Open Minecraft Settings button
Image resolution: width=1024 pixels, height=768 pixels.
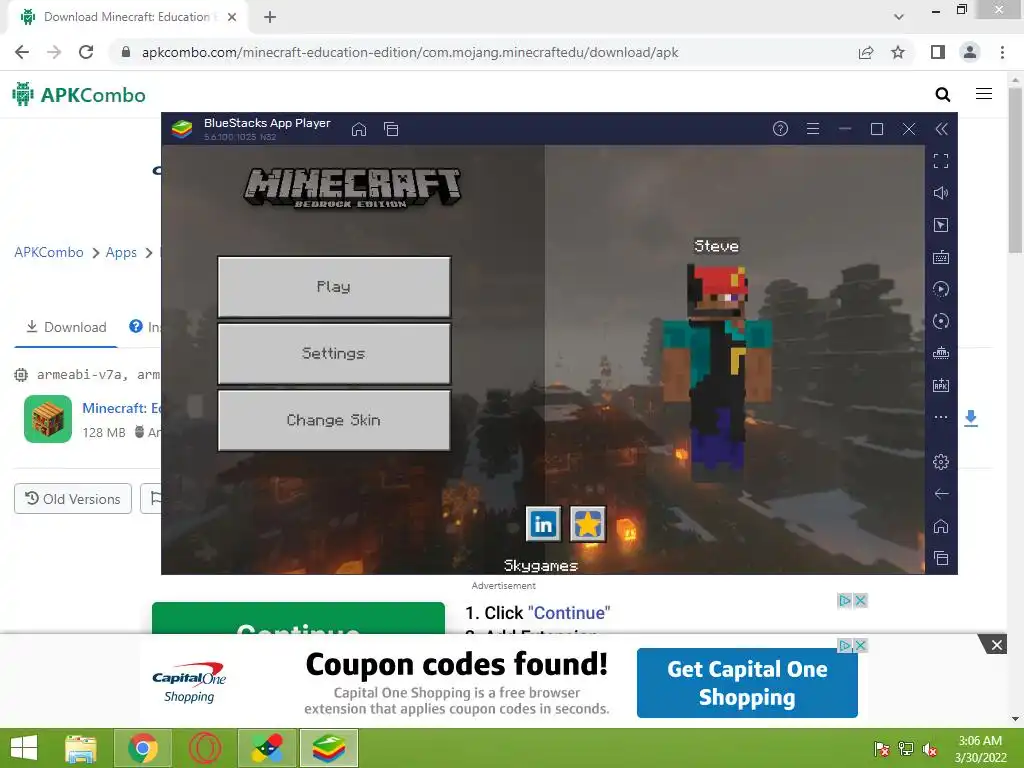pos(334,353)
